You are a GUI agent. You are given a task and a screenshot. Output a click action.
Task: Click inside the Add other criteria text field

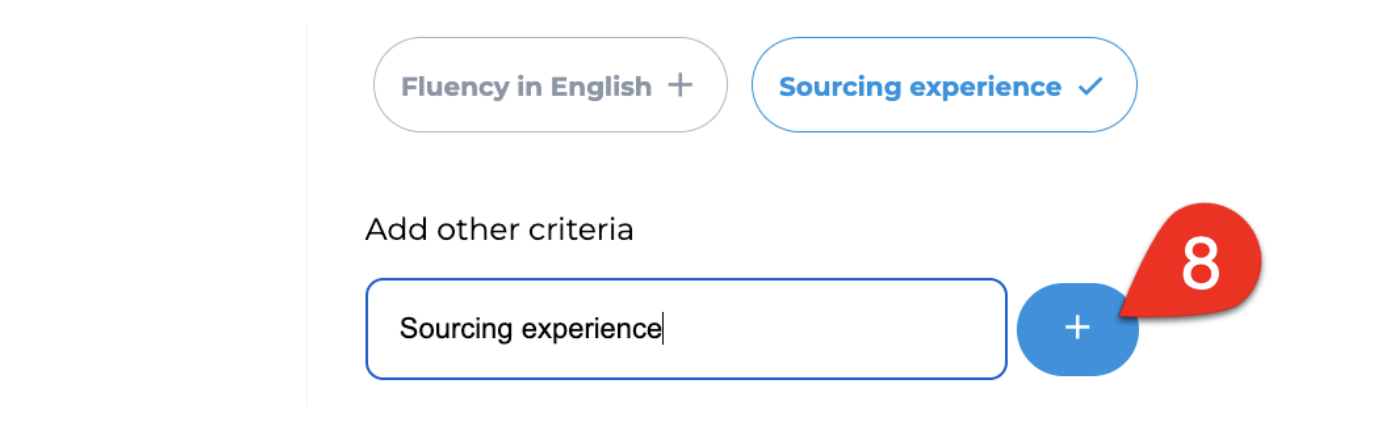[686, 329]
